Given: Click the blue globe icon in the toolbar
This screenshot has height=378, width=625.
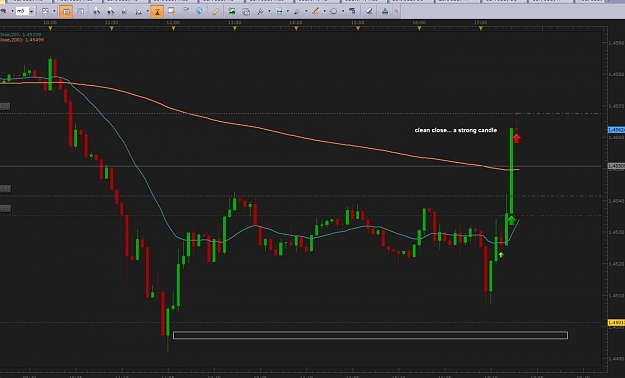Looking at the screenshot, I should pos(199,11).
